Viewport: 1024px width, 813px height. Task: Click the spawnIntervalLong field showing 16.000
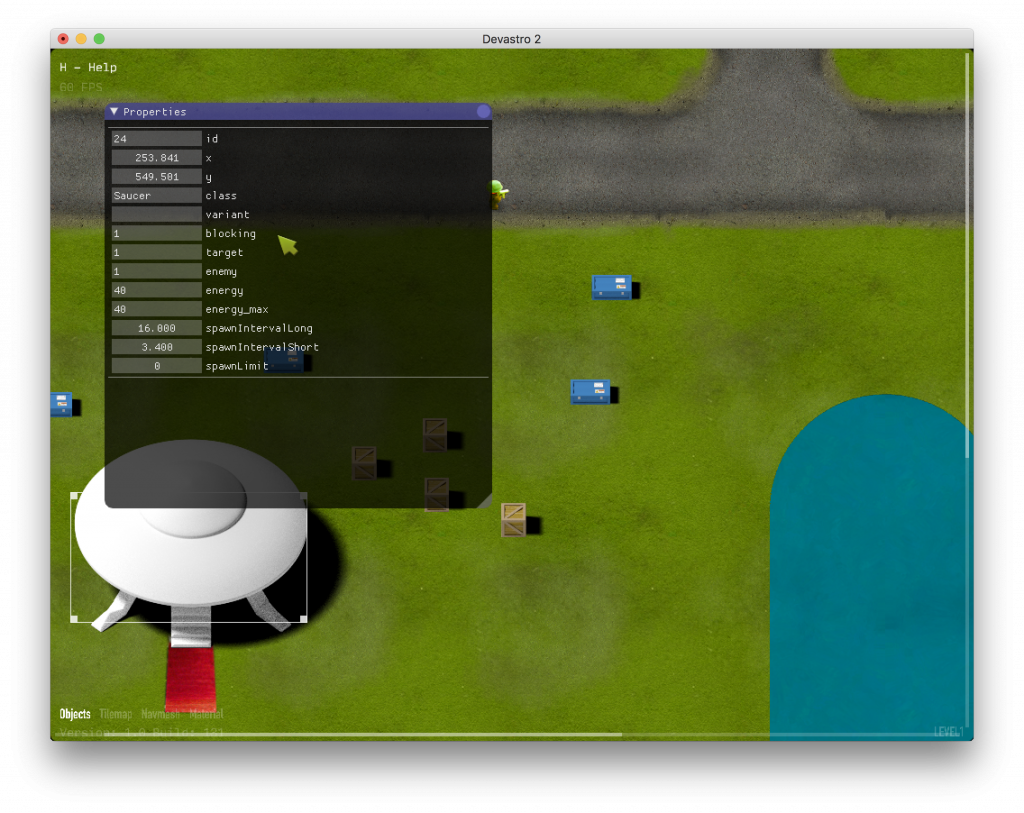[157, 328]
